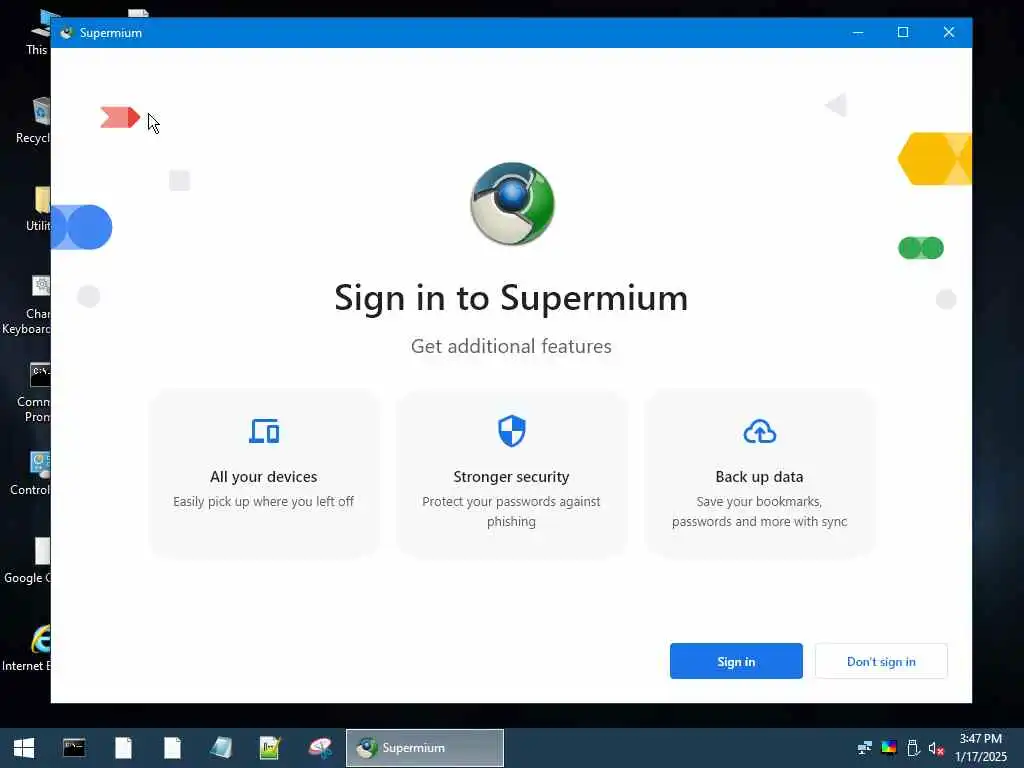Click the Back up data cloud icon
1024x768 pixels.
click(760, 432)
